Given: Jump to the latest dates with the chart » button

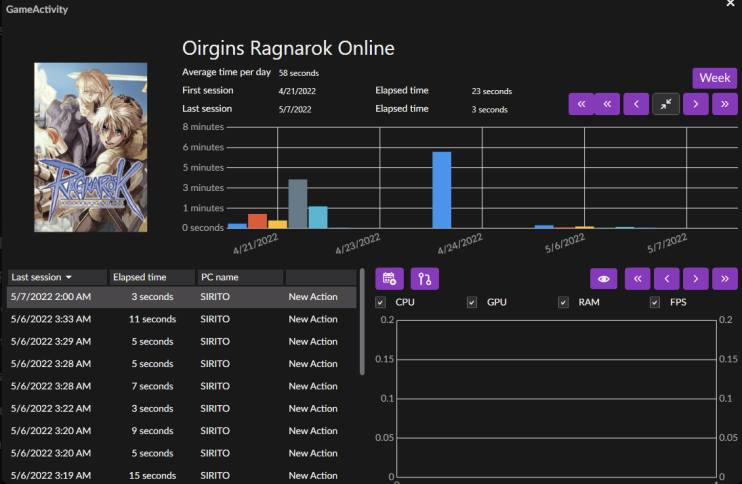Looking at the screenshot, I should [x=724, y=104].
